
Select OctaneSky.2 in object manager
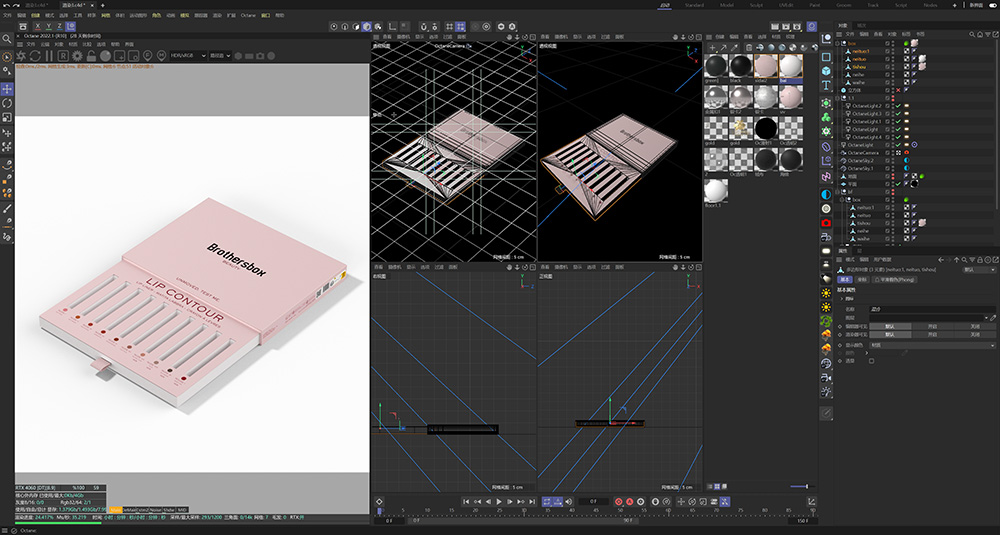click(x=863, y=161)
